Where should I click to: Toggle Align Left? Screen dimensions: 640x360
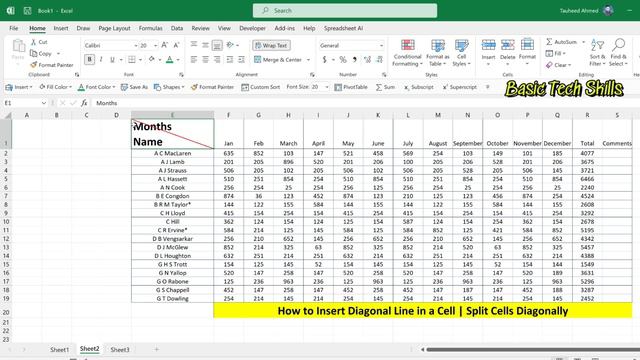pyautogui.click(x=194, y=60)
